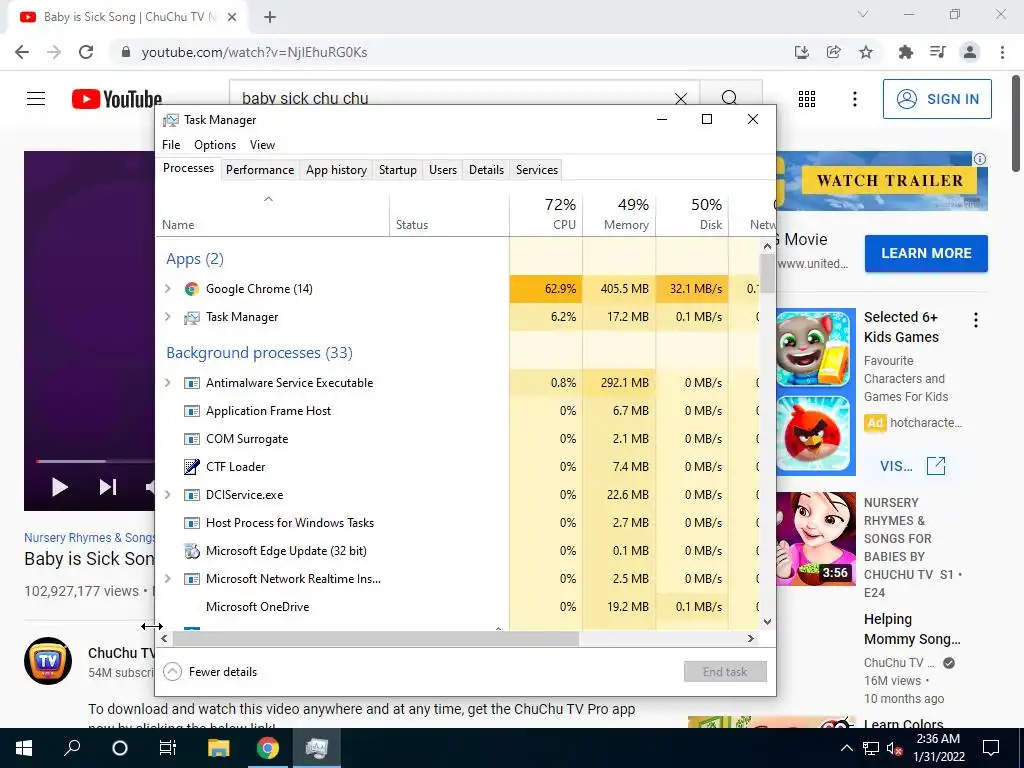Switch to the Users tab
The width and height of the screenshot is (1024, 768).
[x=443, y=170]
